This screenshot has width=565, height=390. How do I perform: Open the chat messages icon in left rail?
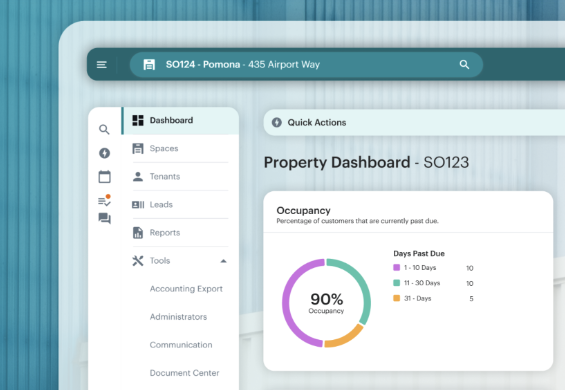click(x=104, y=218)
